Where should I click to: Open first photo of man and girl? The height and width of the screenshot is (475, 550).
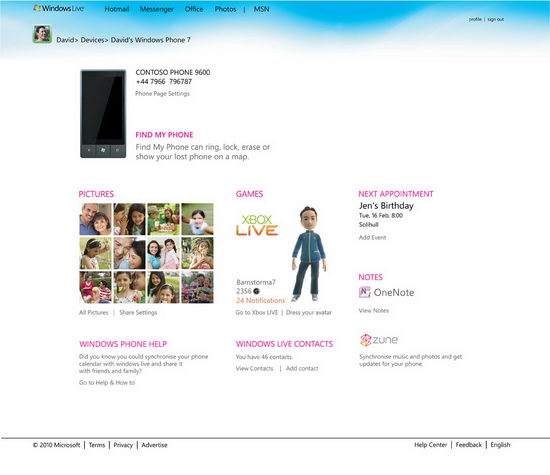(95, 219)
